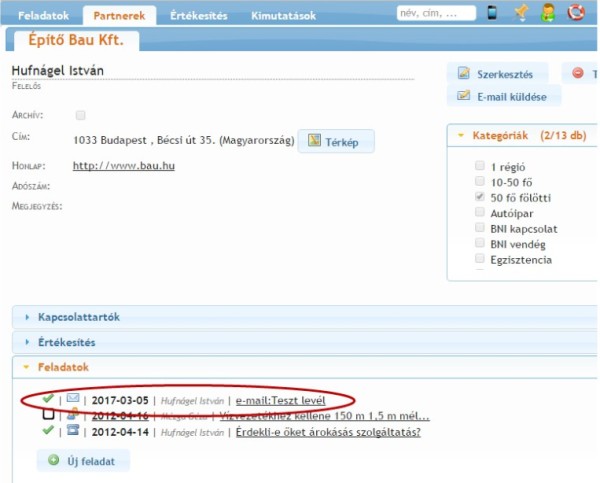Click the name/address search field
This screenshot has width=600, height=483.
[436, 13]
